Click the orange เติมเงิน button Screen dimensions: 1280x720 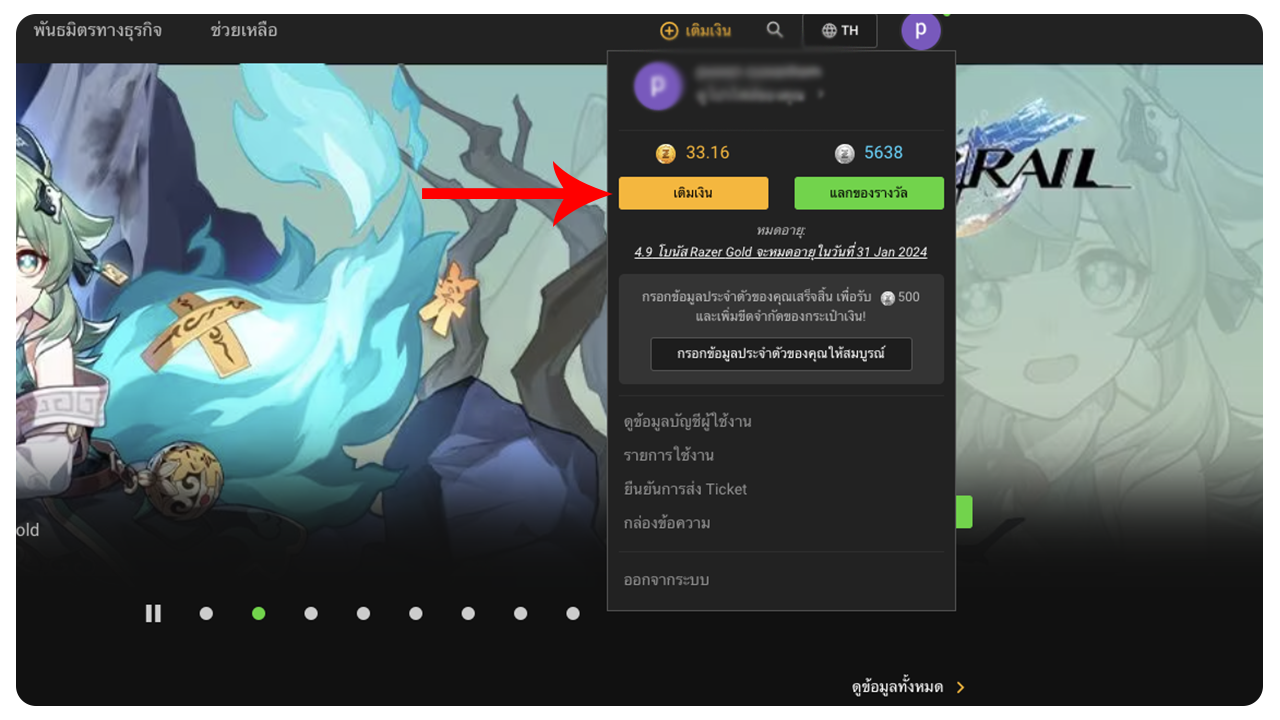tap(693, 193)
